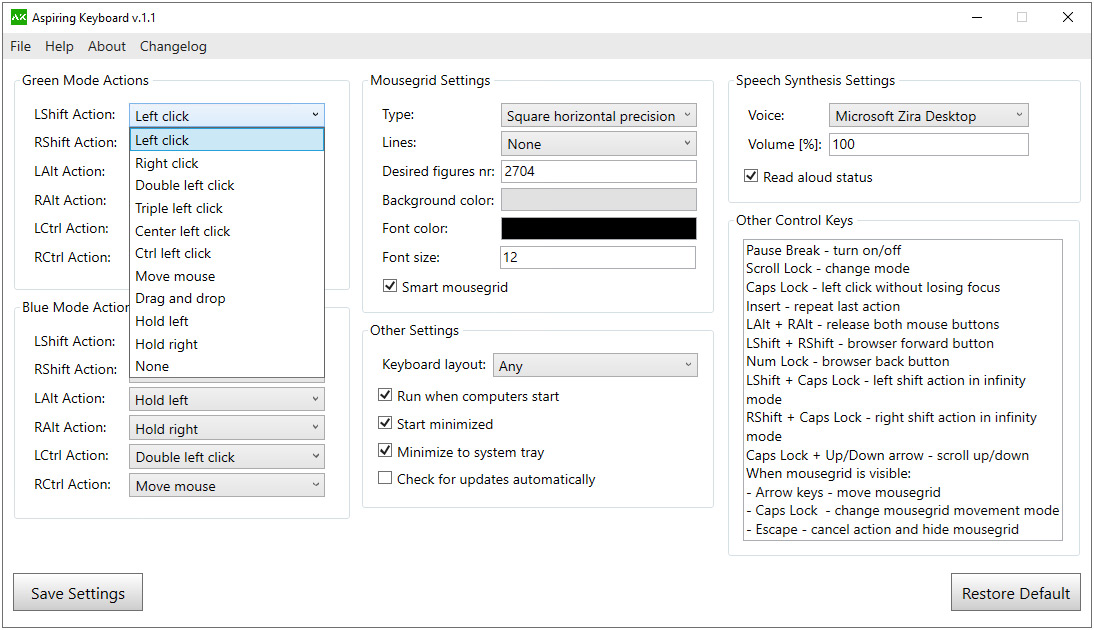Minimize the Aspiring Keyboard window
The width and height of the screenshot is (1094, 630).
(x=977, y=17)
